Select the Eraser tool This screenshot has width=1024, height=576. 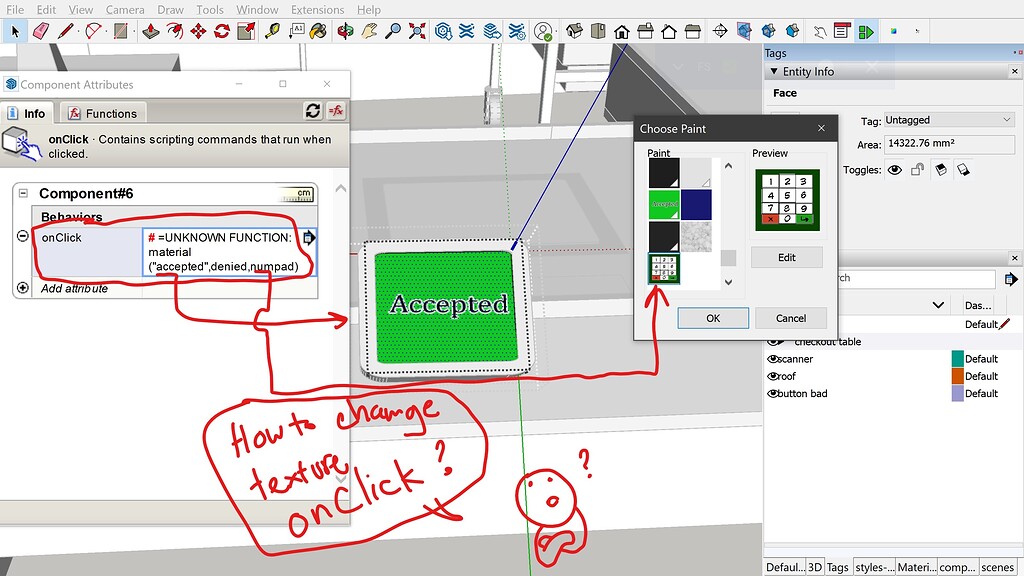coord(40,30)
